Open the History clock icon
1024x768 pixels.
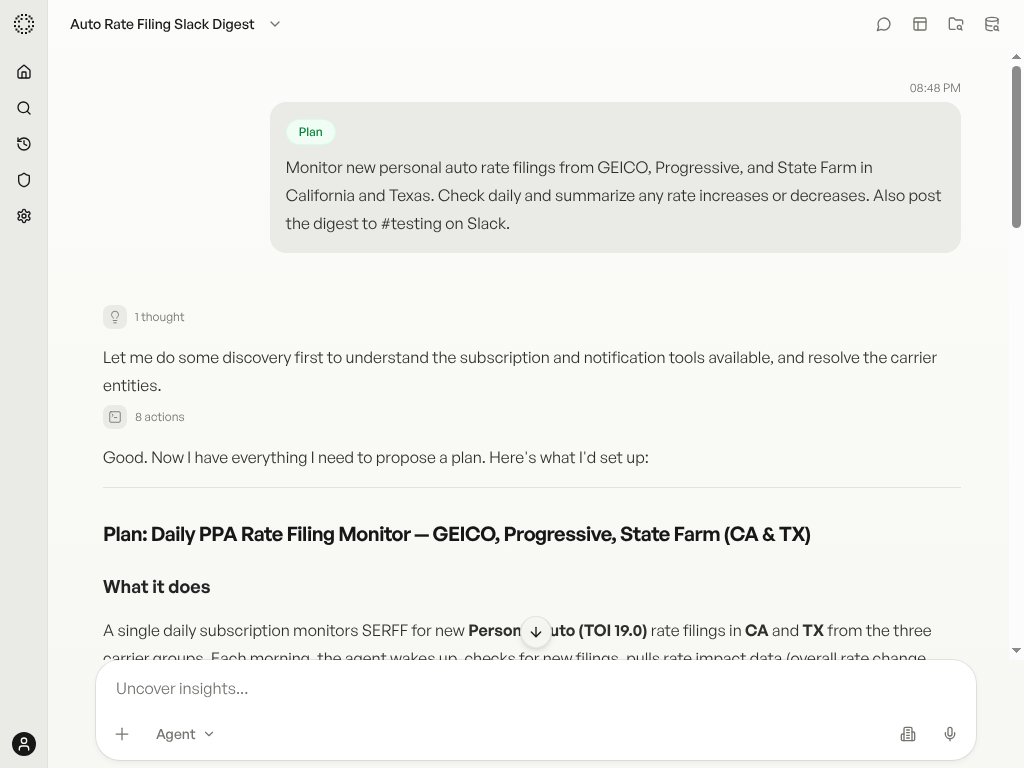click(24, 144)
